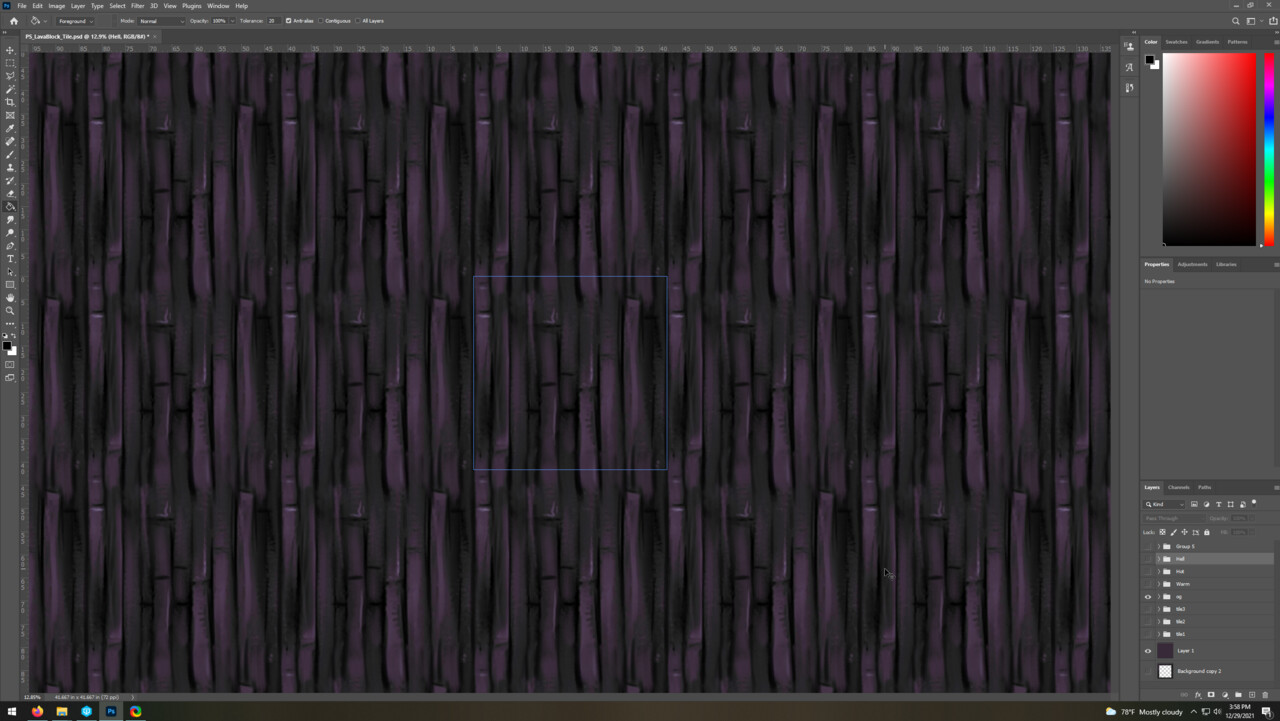This screenshot has height=721, width=1280.
Task: Select the Clone Stamp tool
Action: 10,168
